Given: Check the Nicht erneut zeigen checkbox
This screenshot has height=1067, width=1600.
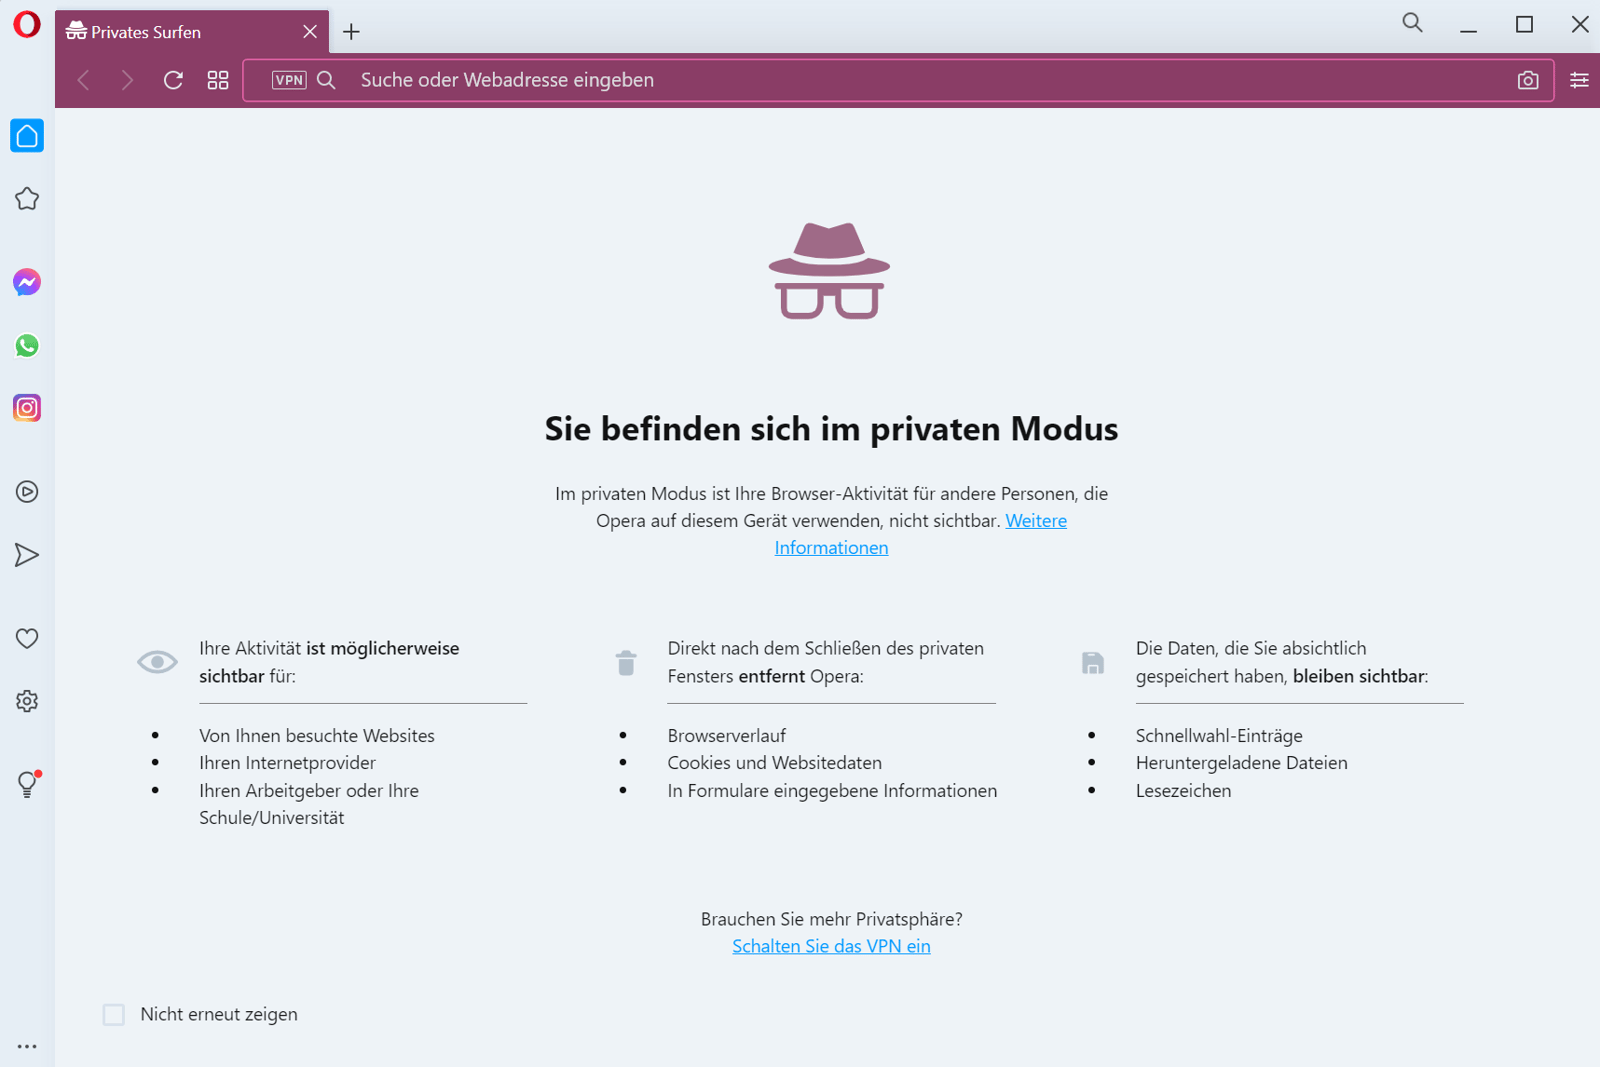Looking at the screenshot, I should coord(113,1014).
